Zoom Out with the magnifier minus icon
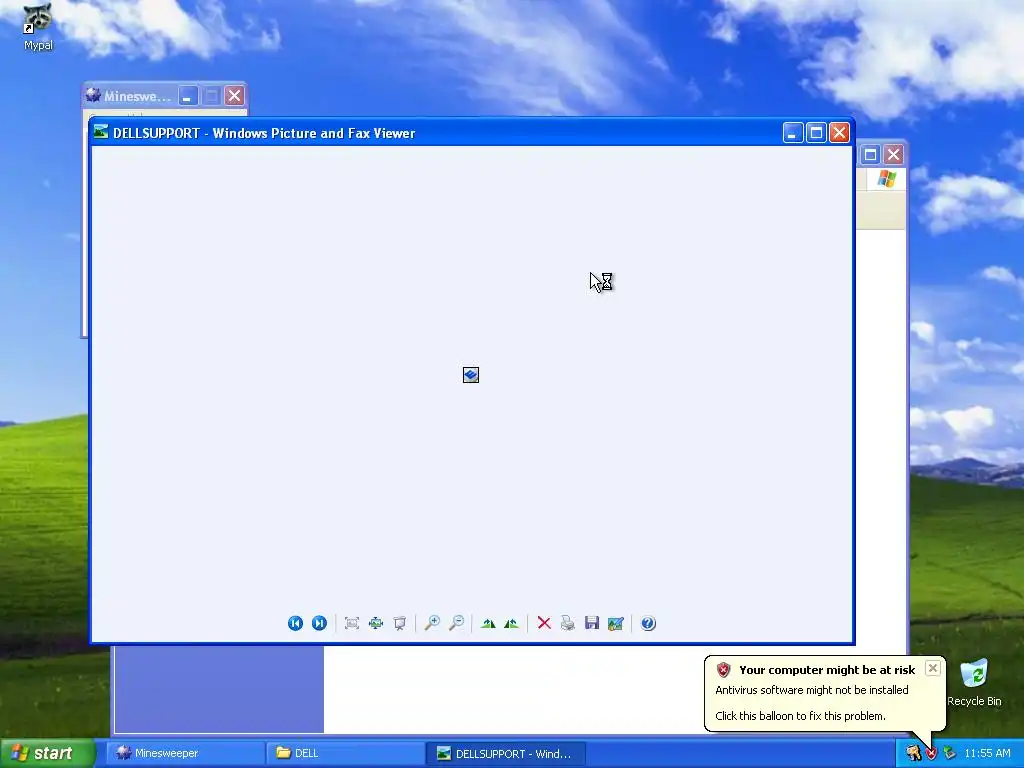 tap(456, 623)
